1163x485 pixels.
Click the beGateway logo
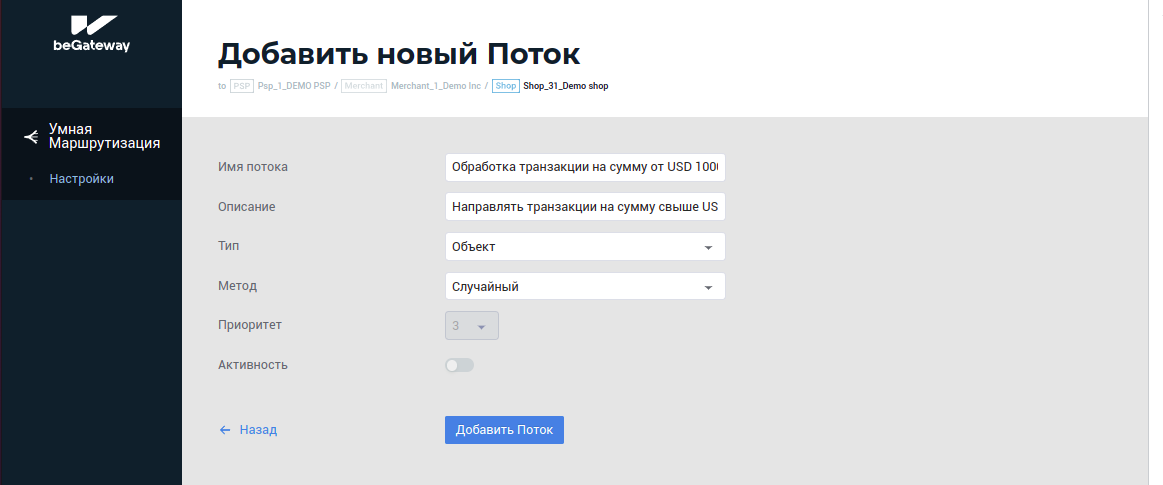point(91,33)
